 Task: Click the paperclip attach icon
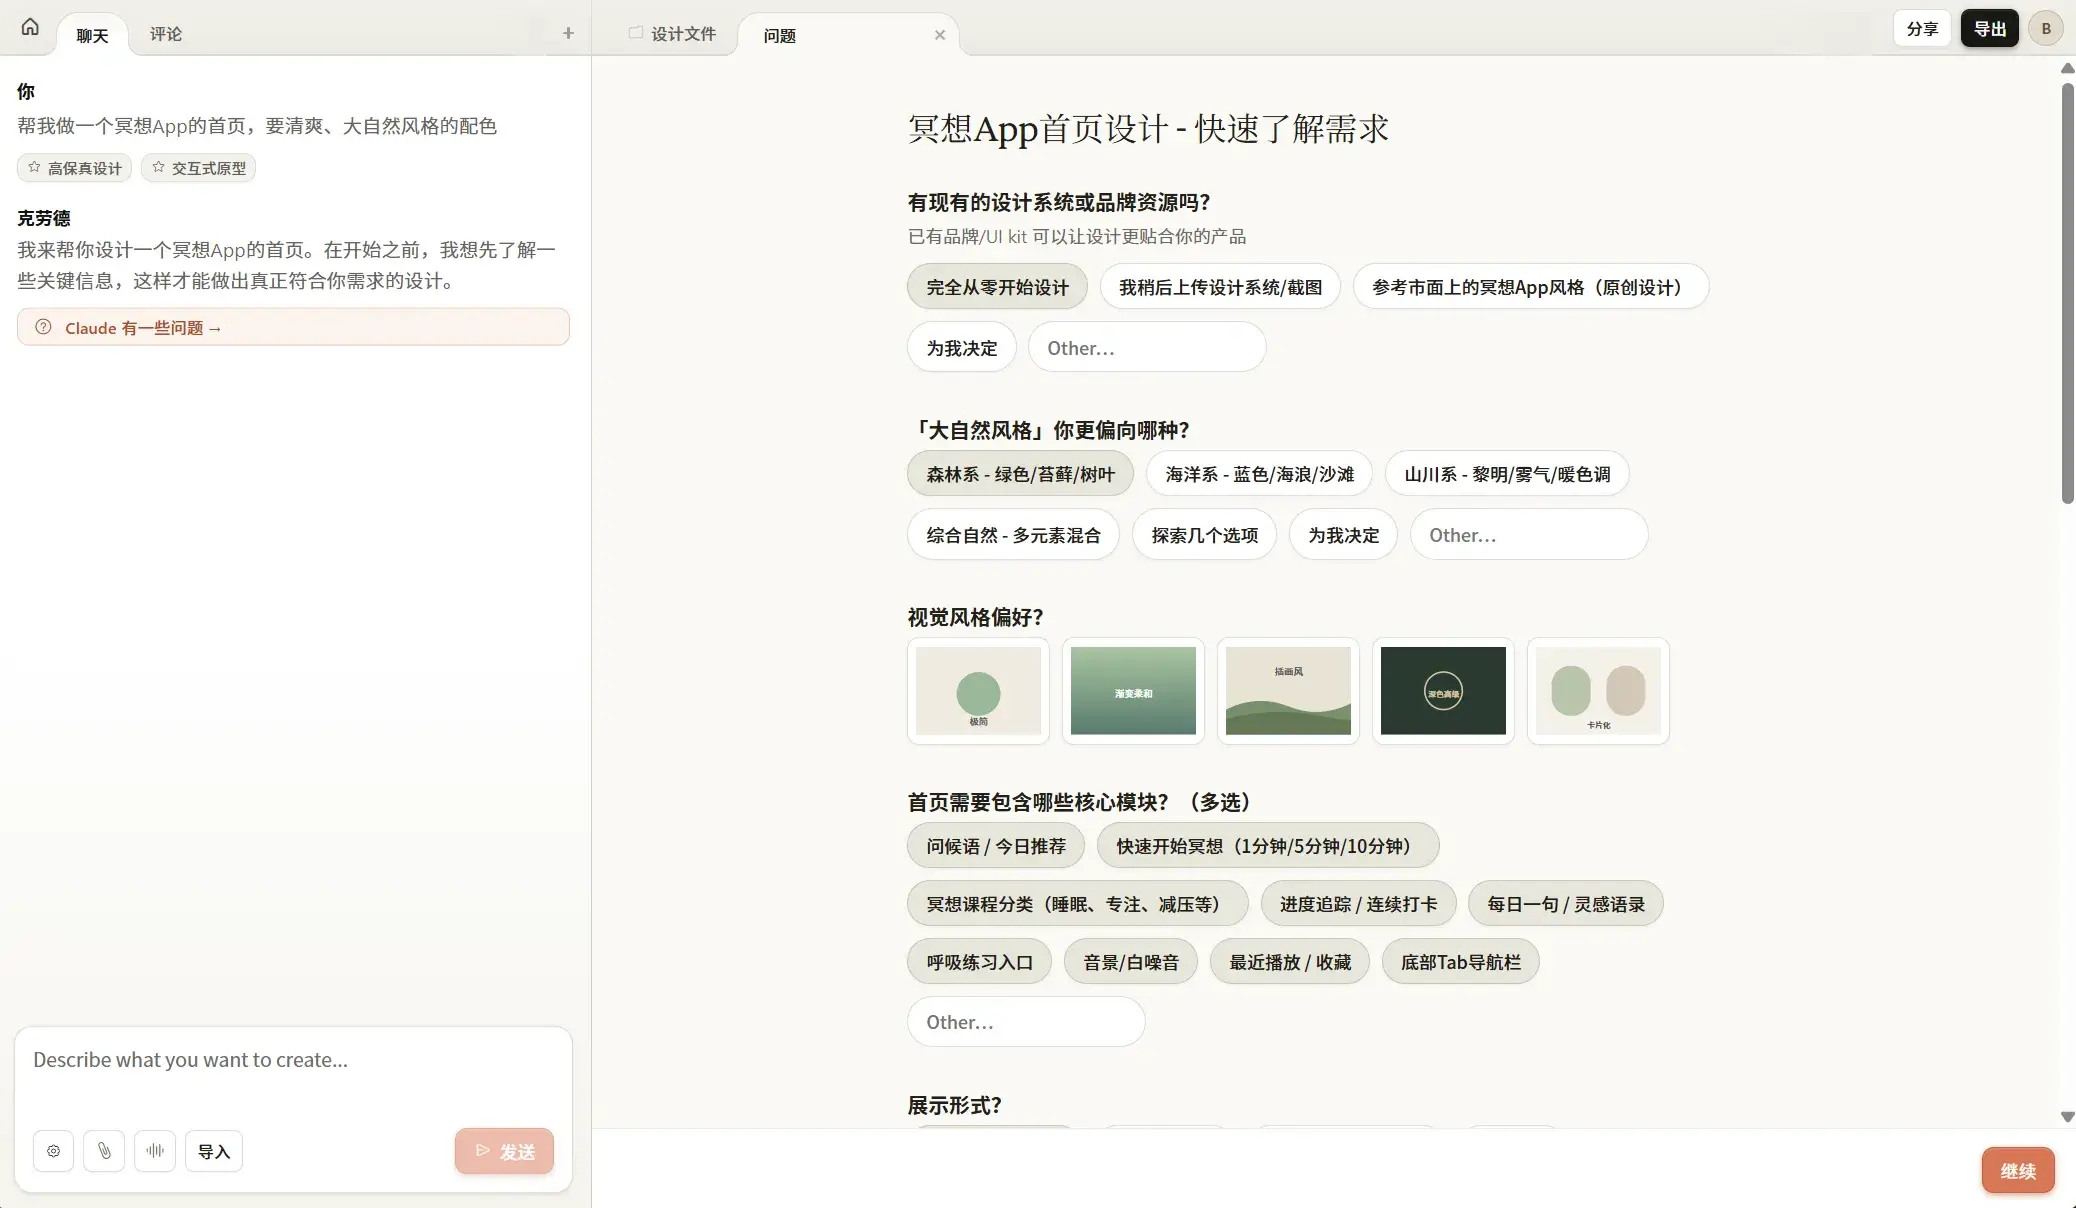104,1151
